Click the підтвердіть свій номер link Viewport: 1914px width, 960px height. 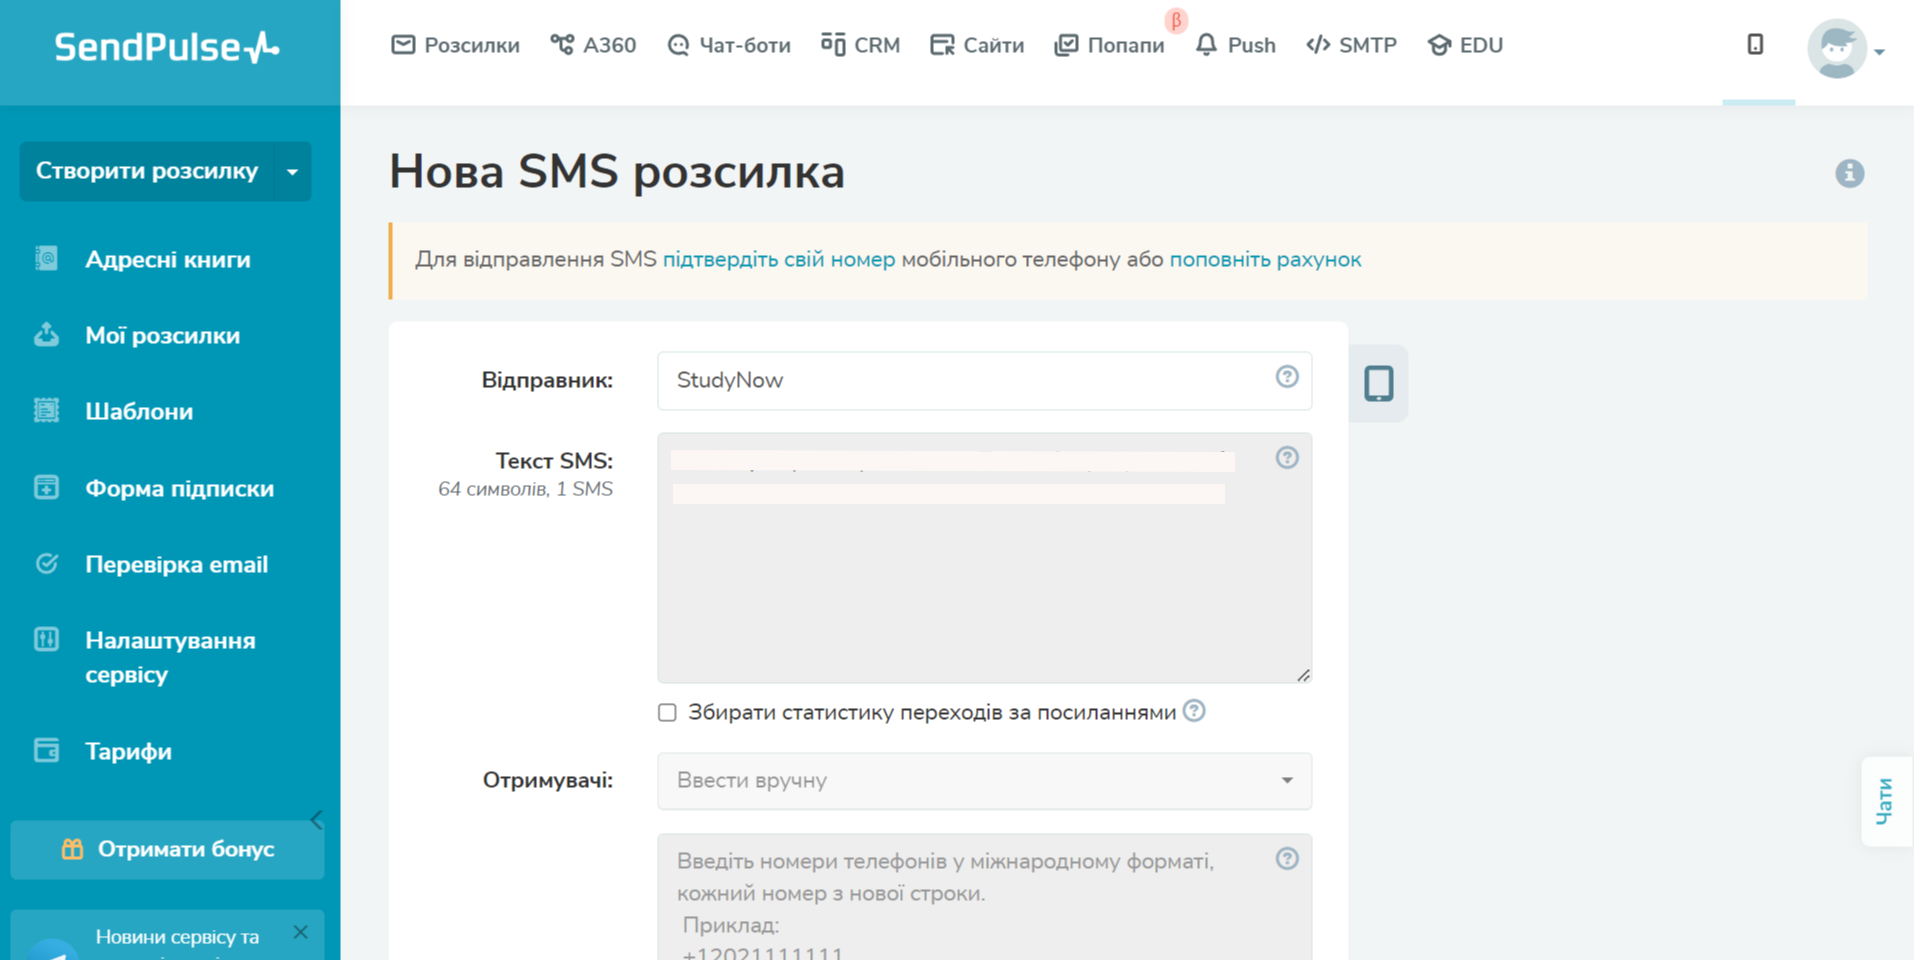pyautogui.click(x=778, y=259)
